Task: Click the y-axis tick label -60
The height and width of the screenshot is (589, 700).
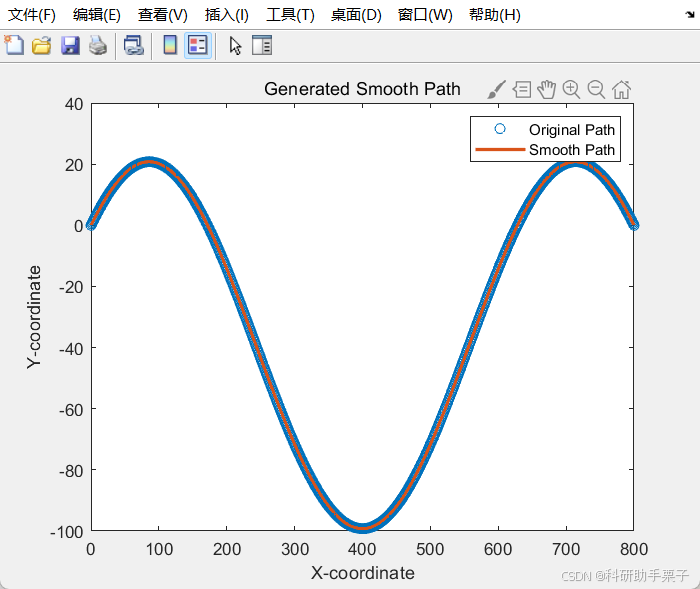Action: click(x=71, y=409)
